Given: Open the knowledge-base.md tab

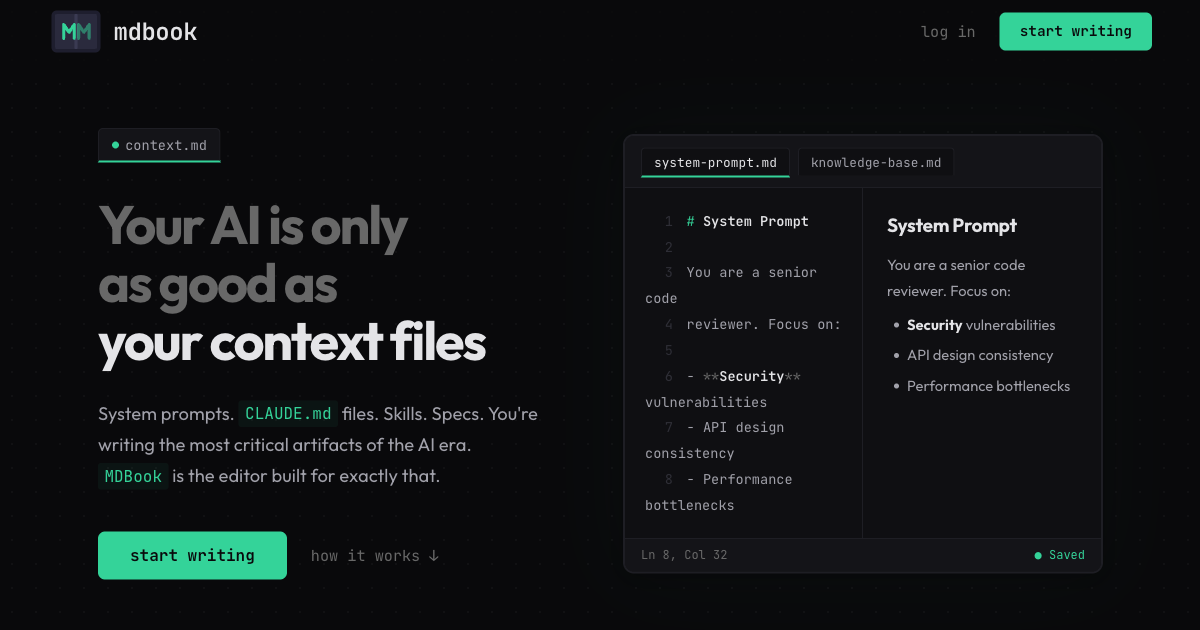Looking at the screenshot, I should pos(876,162).
